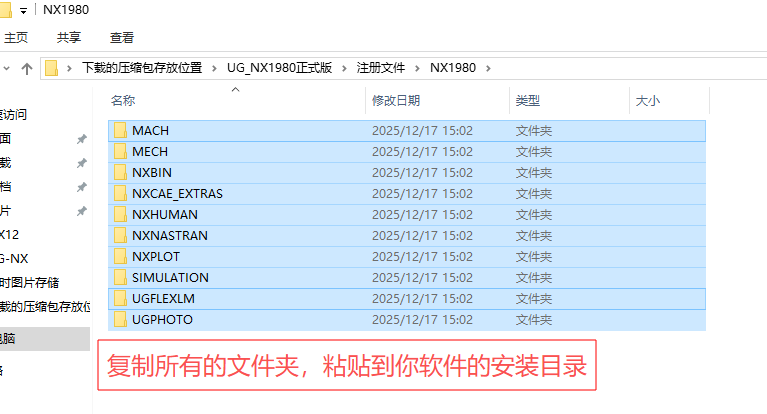Image resolution: width=767 pixels, height=414 pixels.
Task: Click 访问 quick access heading in sidebar
Action: coord(14,115)
